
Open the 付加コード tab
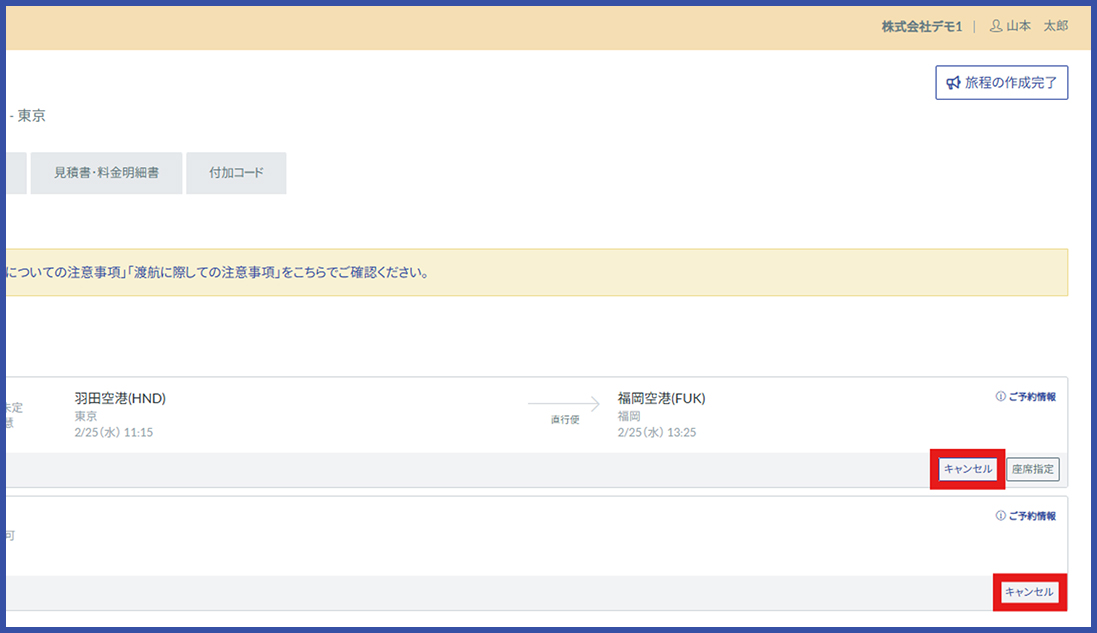coord(236,173)
